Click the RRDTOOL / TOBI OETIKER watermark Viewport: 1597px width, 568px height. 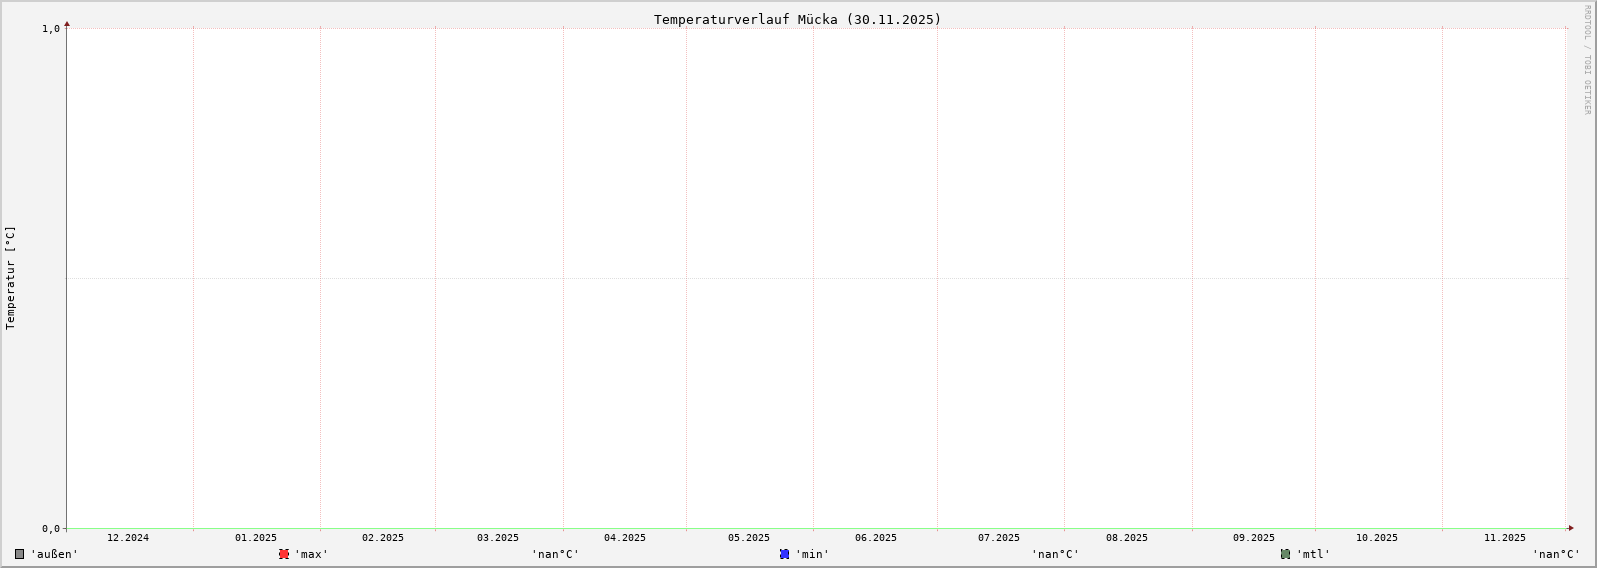click(1587, 60)
